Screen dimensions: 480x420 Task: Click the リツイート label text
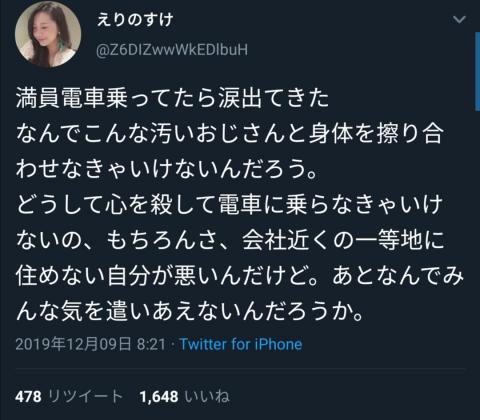[x=86, y=397]
